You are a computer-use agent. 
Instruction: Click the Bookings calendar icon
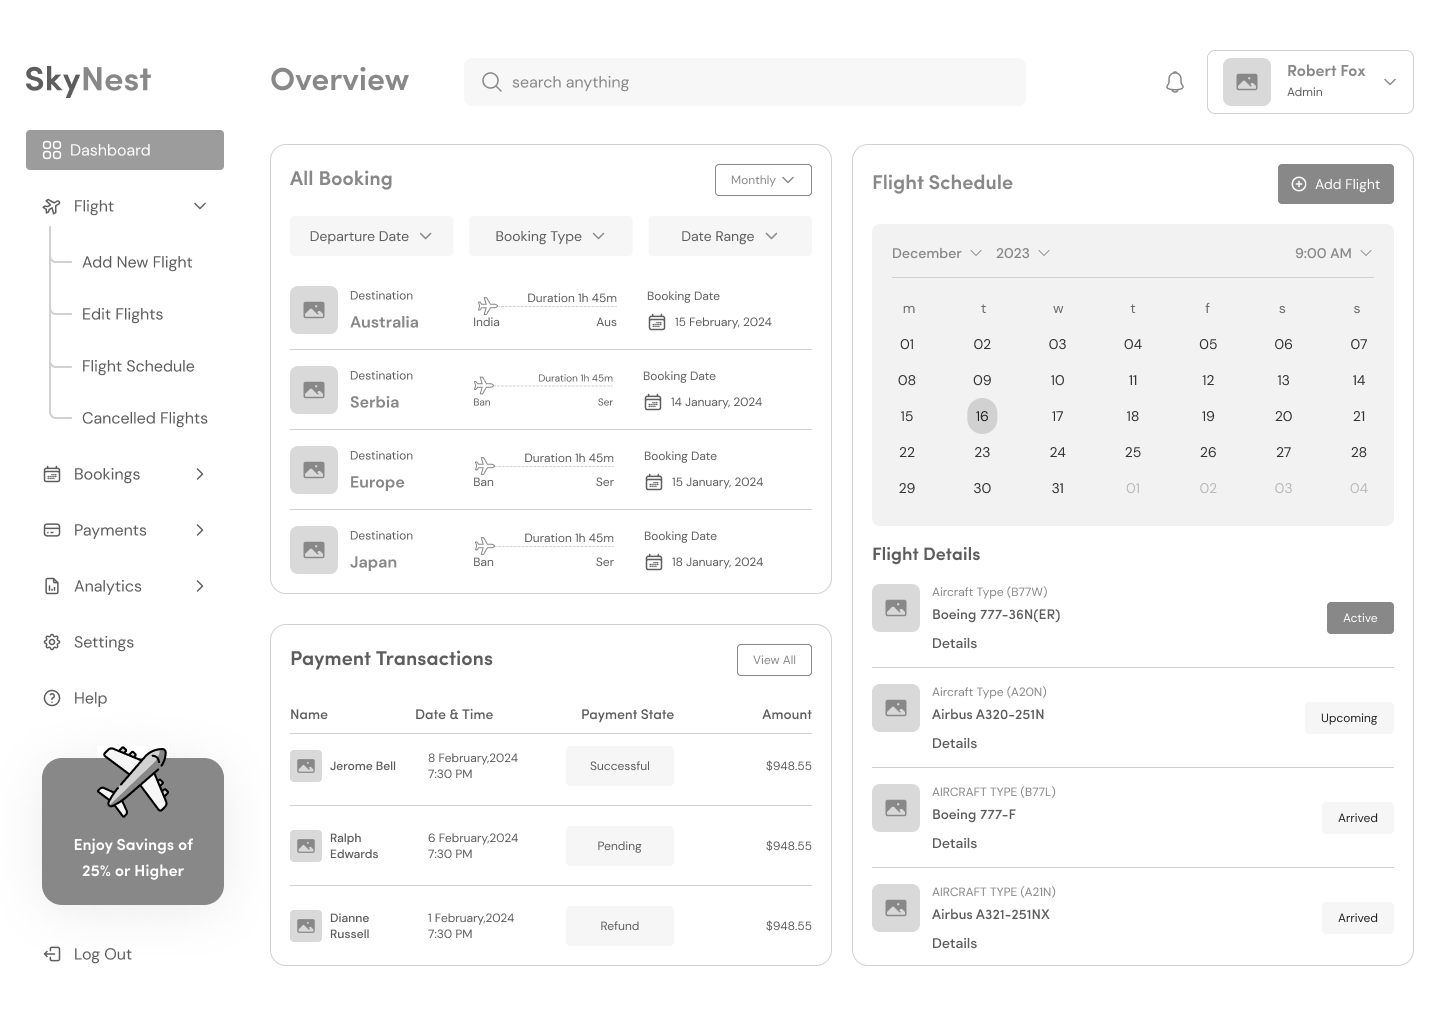coord(52,473)
